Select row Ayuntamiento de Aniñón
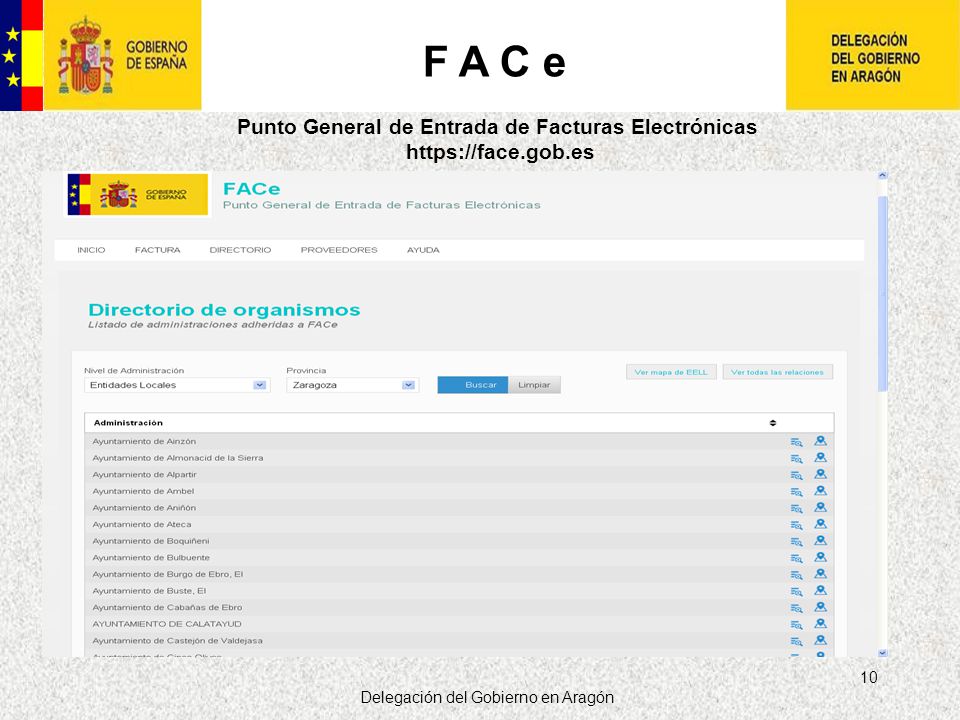Screen dimensions: 960x720 point(459,508)
